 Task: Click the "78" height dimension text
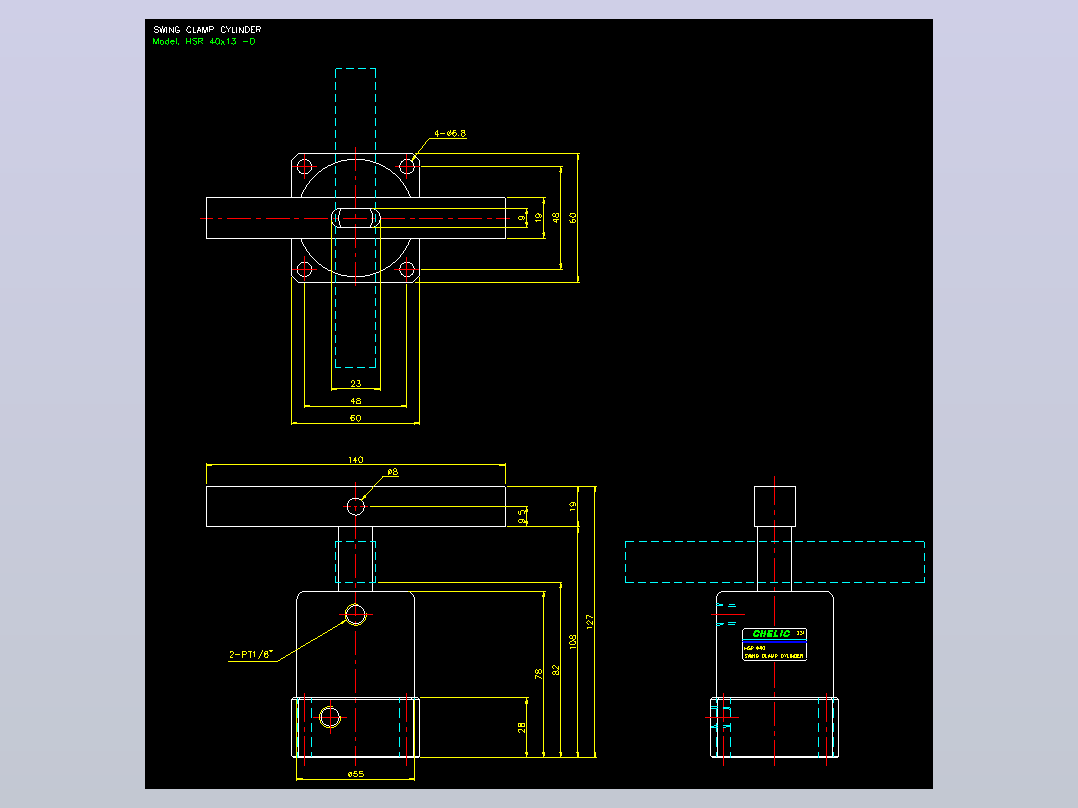coord(538,674)
